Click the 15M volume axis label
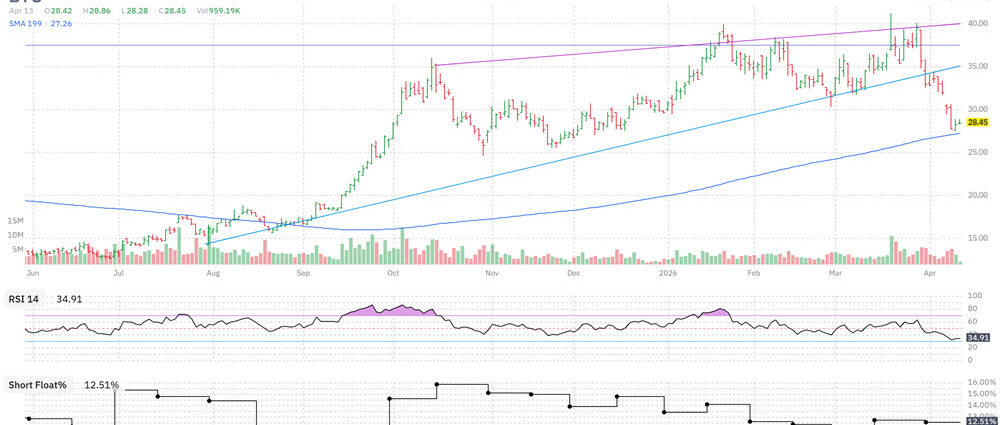The image size is (1000, 425). point(15,220)
